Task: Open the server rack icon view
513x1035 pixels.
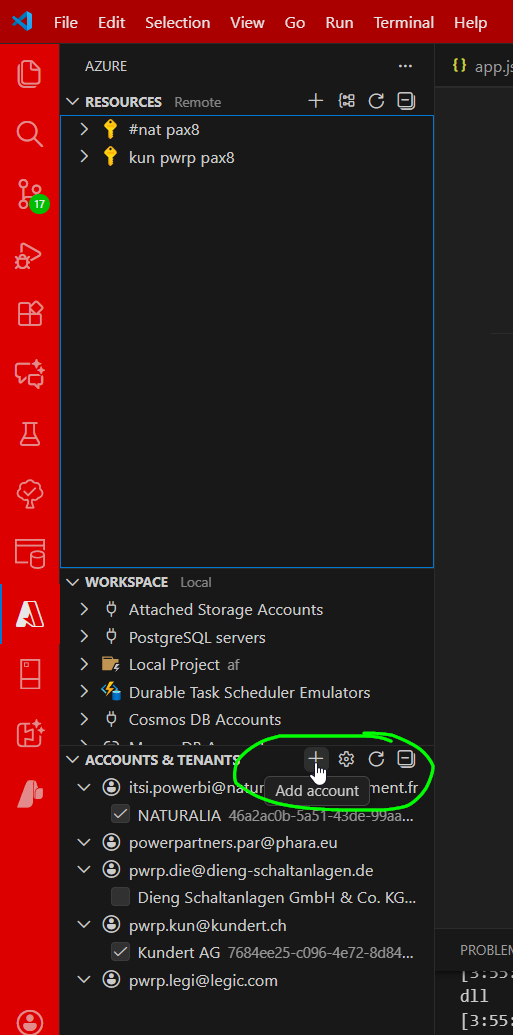Action: pyautogui.click(x=29, y=674)
